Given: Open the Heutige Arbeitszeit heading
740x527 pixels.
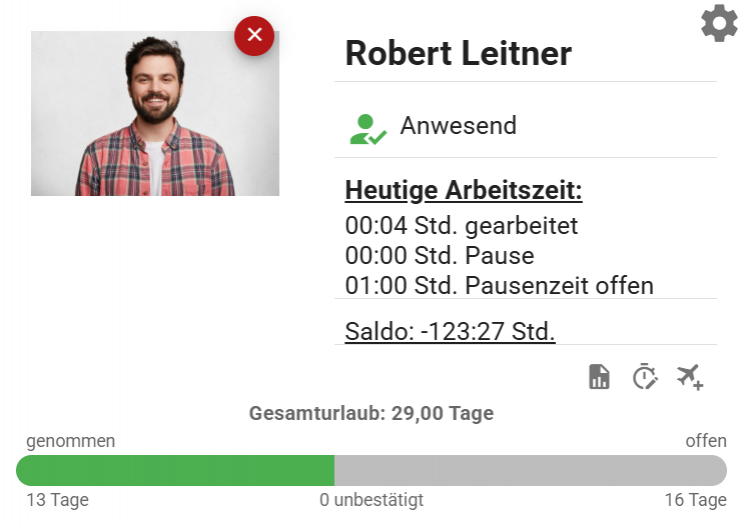Looking at the screenshot, I should point(463,190).
